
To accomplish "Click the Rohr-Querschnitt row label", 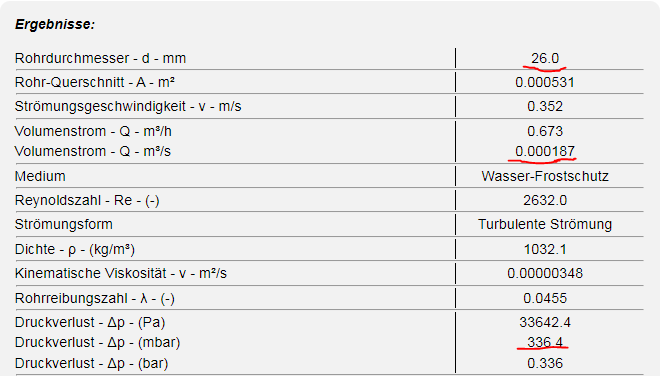I will click(x=95, y=82).
